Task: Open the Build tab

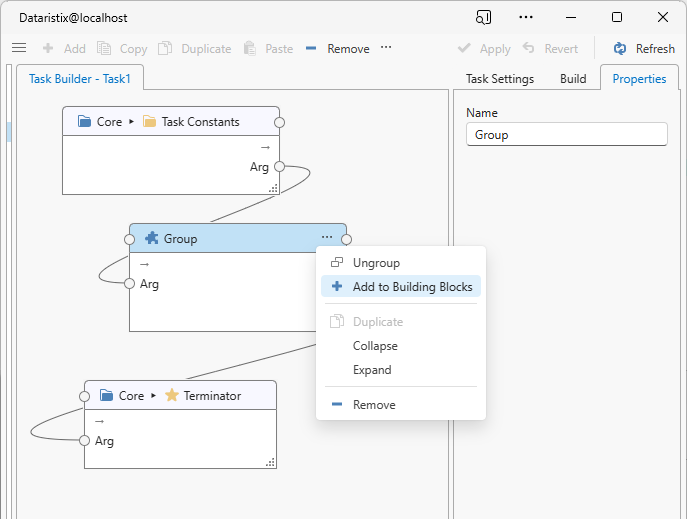Action: [x=573, y=79]
